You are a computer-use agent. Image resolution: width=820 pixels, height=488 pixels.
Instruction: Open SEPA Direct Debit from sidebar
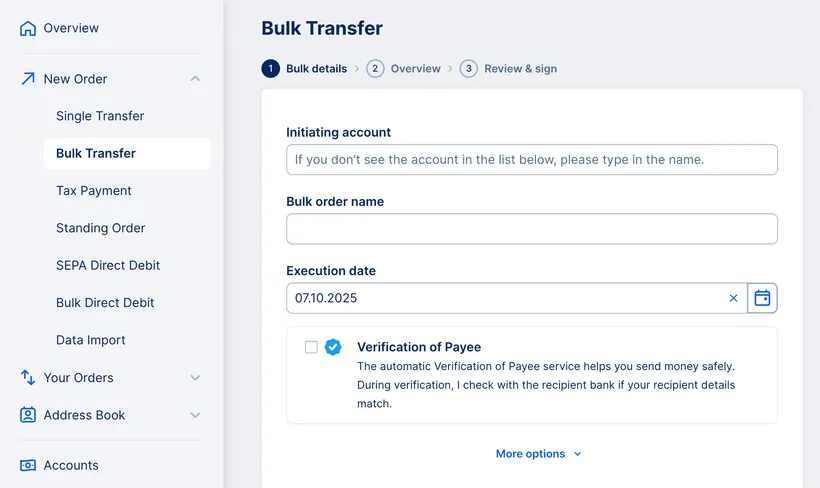pos(108,265)
